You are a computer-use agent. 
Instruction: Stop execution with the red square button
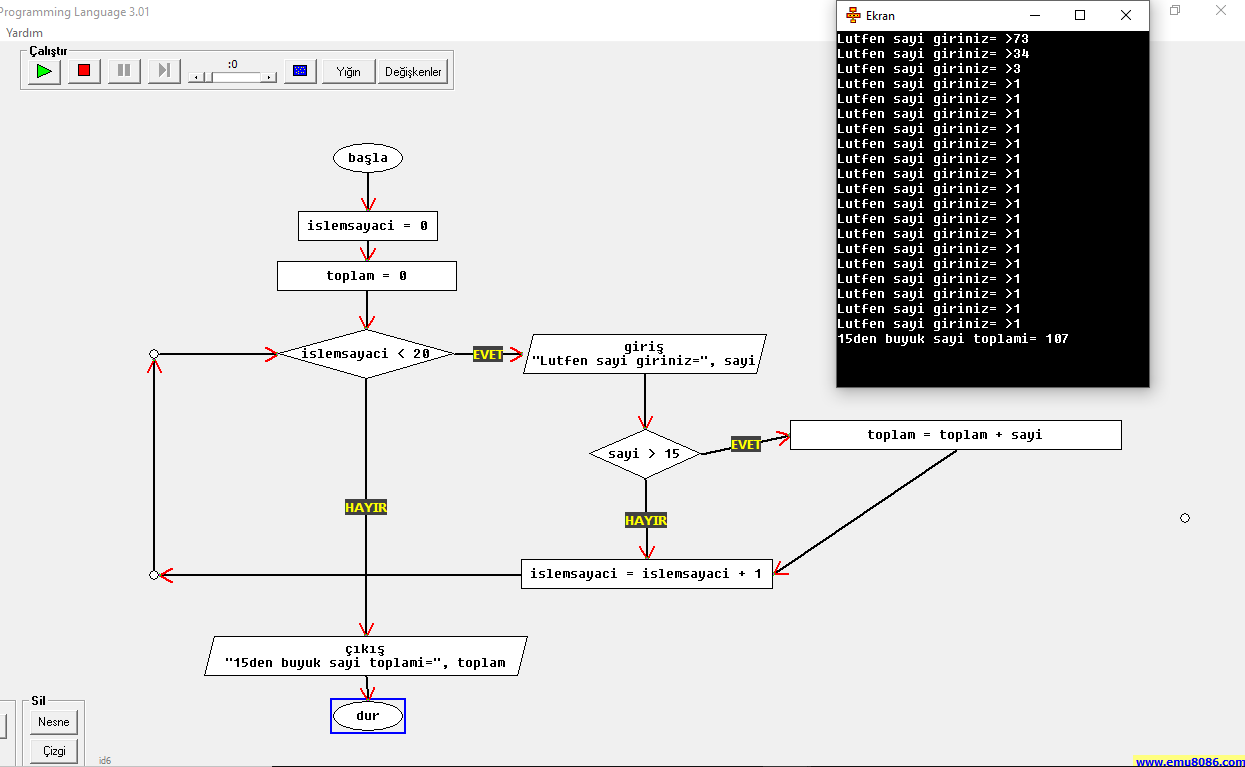pos(84,71)
